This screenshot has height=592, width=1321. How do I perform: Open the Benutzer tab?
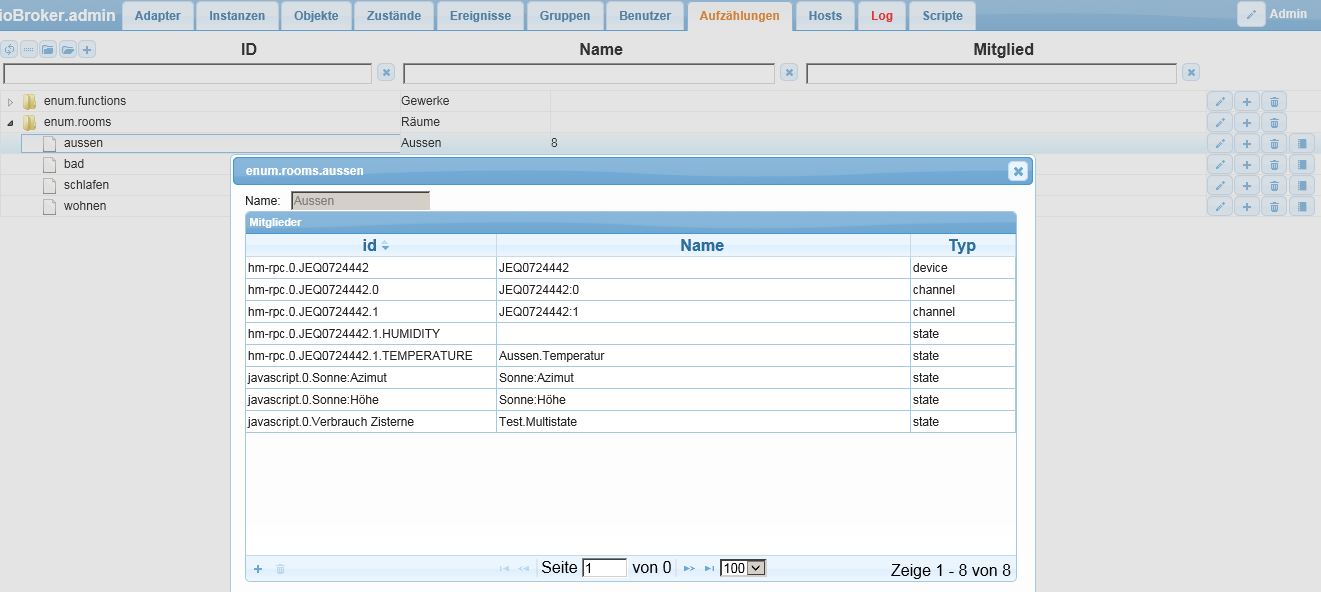[645, 15]
